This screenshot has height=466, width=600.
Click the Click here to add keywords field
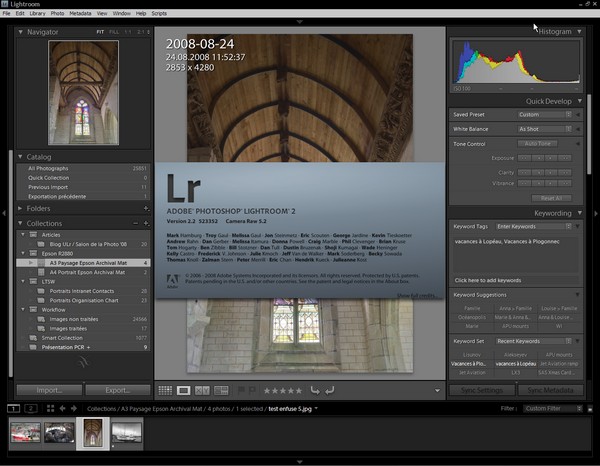515,280
